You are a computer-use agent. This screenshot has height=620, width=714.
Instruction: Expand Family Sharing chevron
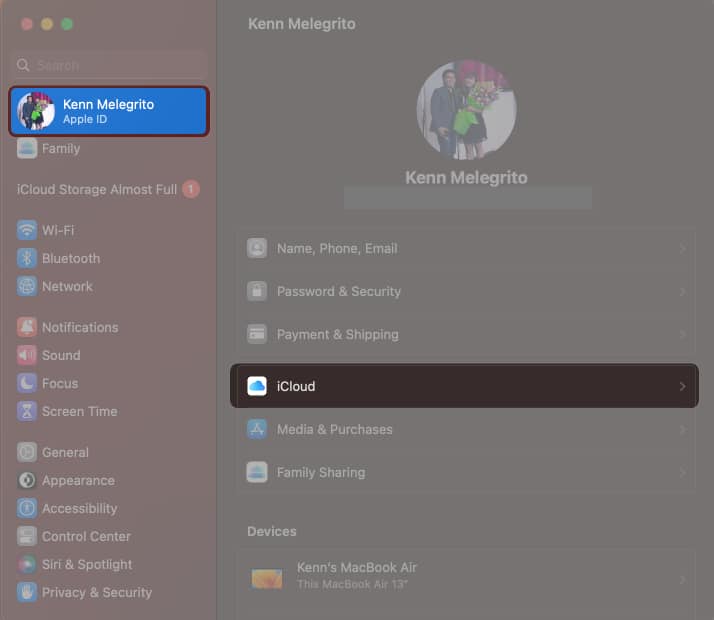(x=682, y=472)
